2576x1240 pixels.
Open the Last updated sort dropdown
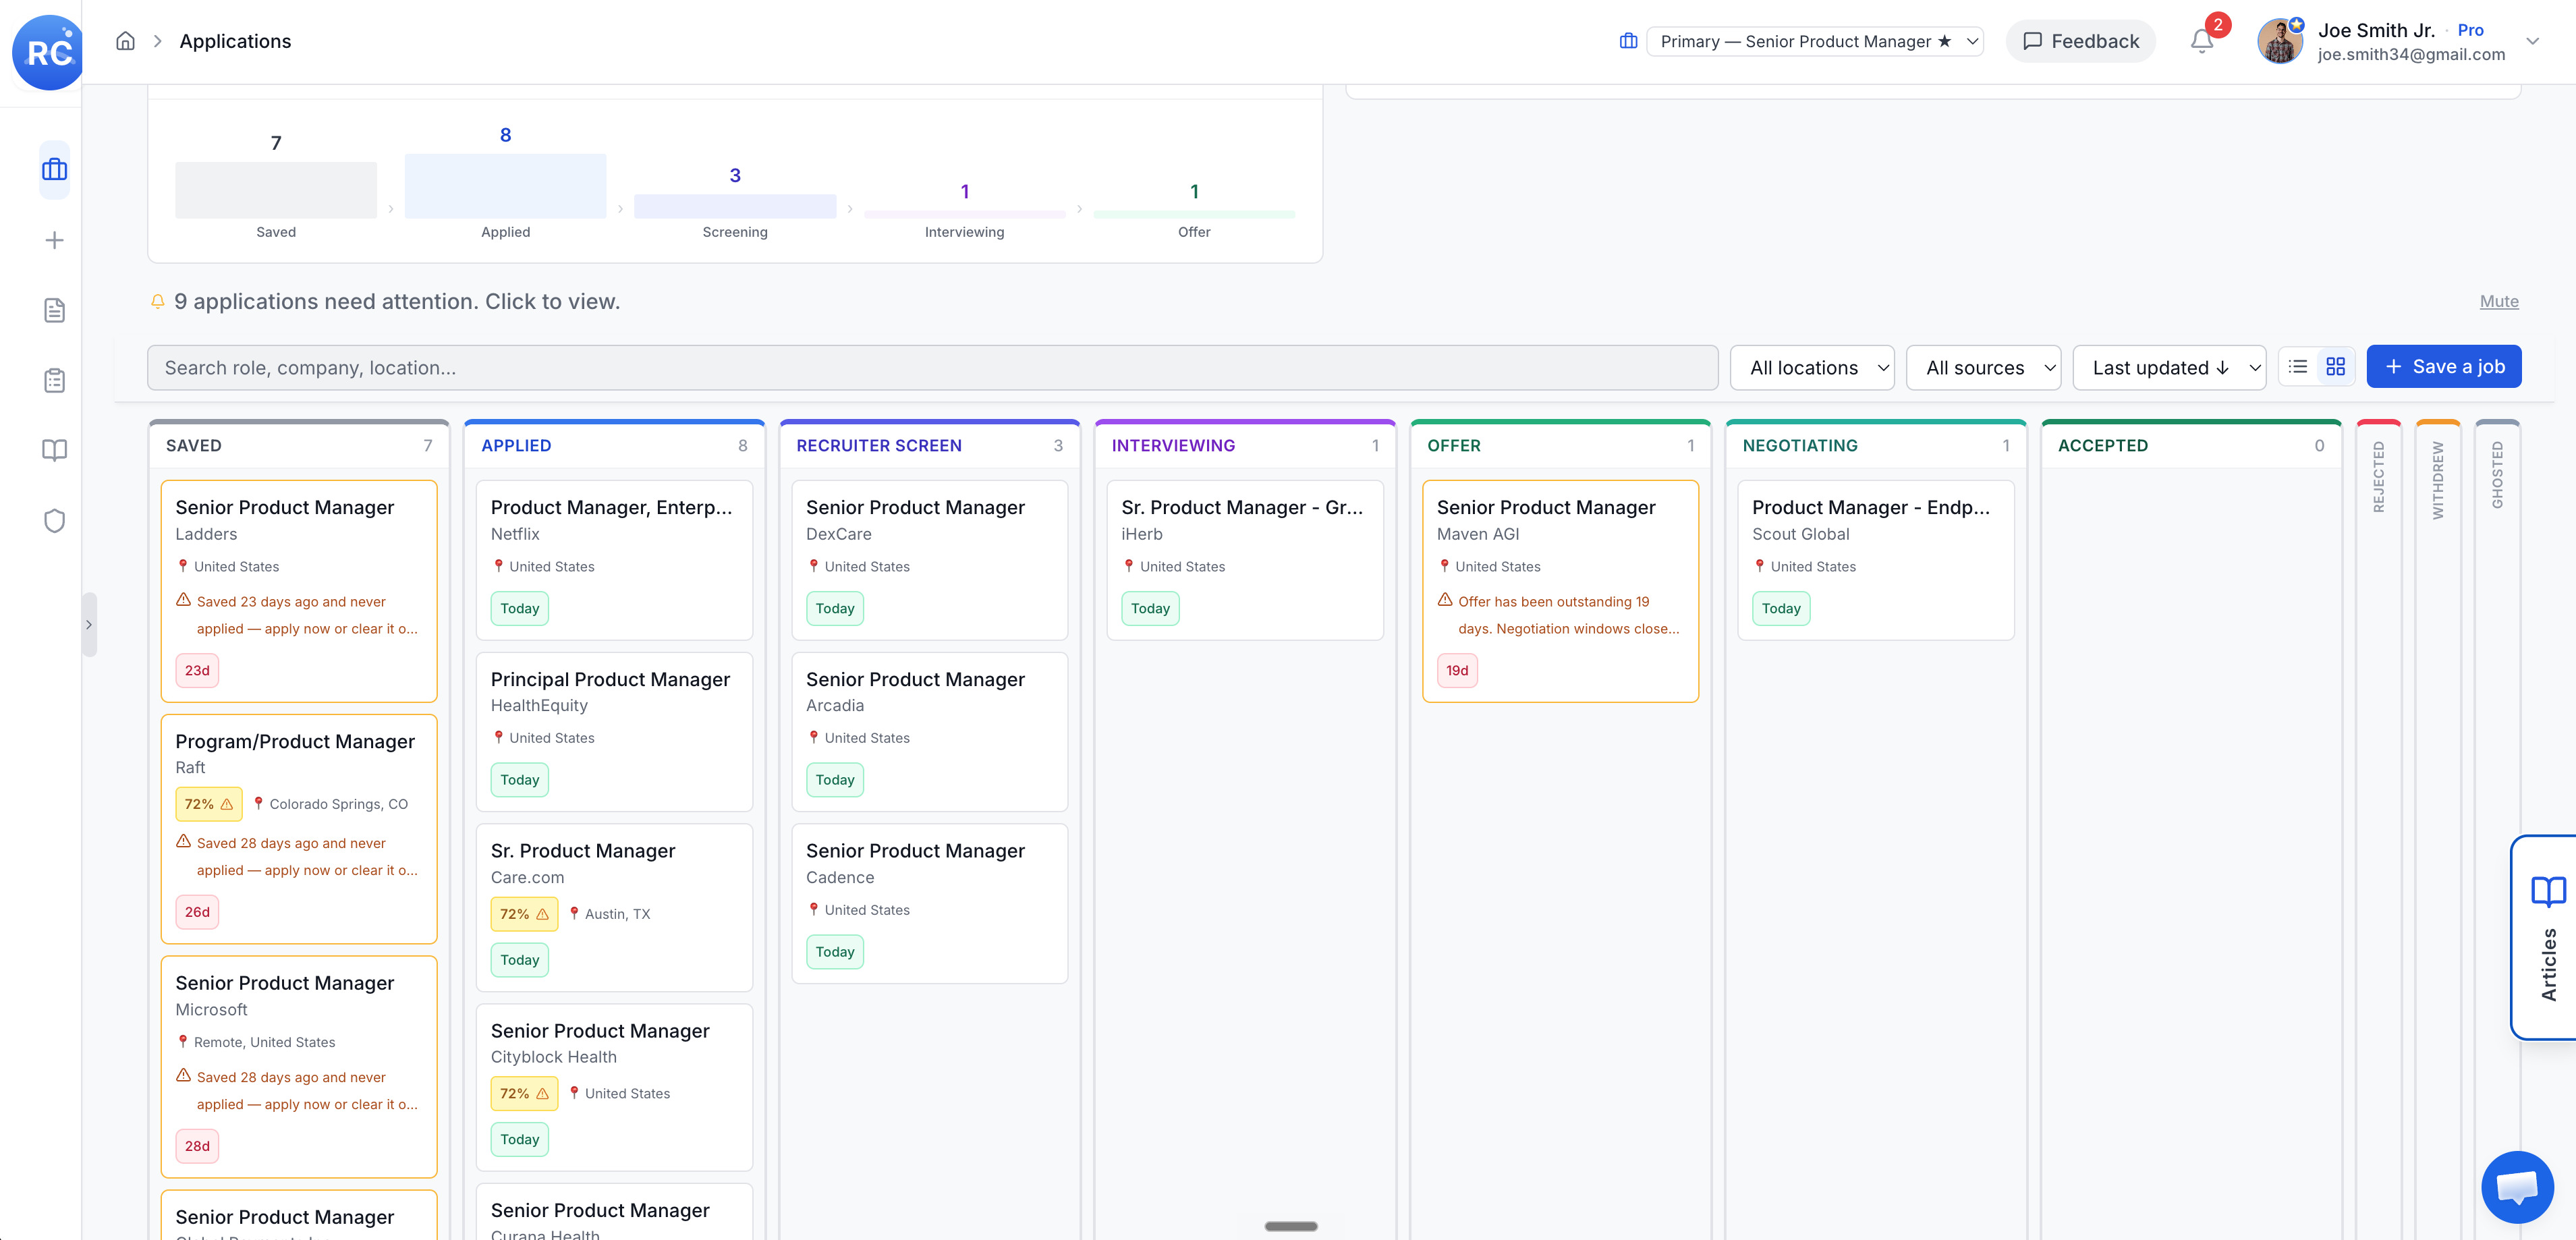coord(2169,368)
